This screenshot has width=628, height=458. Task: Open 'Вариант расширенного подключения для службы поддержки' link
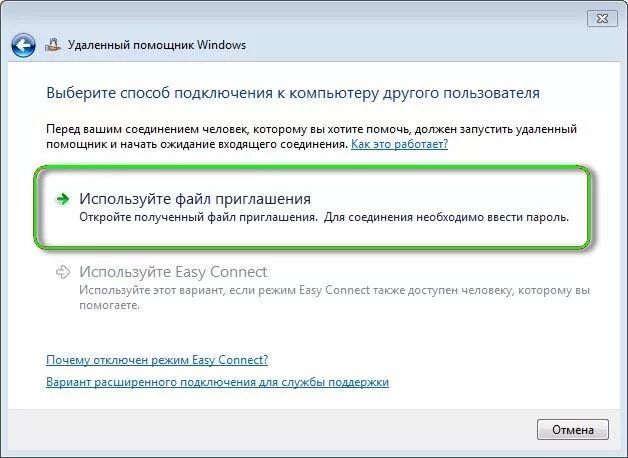tap(217, 382)
